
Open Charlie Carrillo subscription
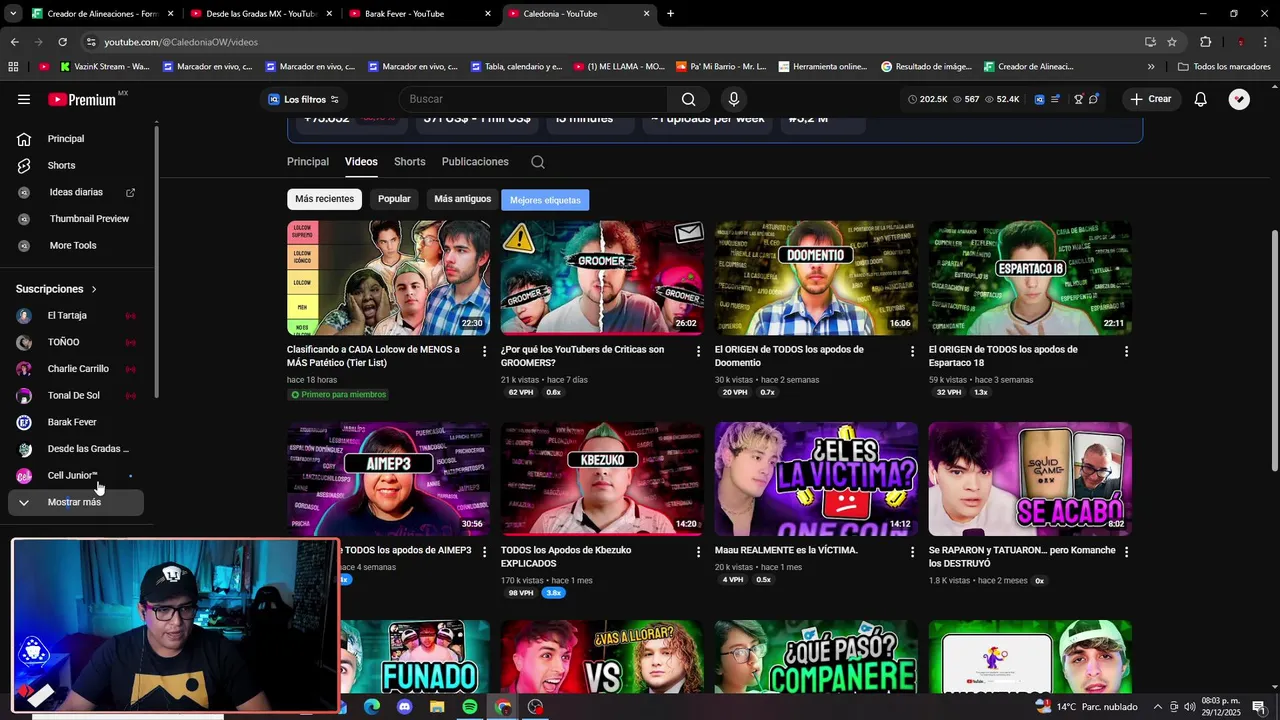click(x=78, y=369)
